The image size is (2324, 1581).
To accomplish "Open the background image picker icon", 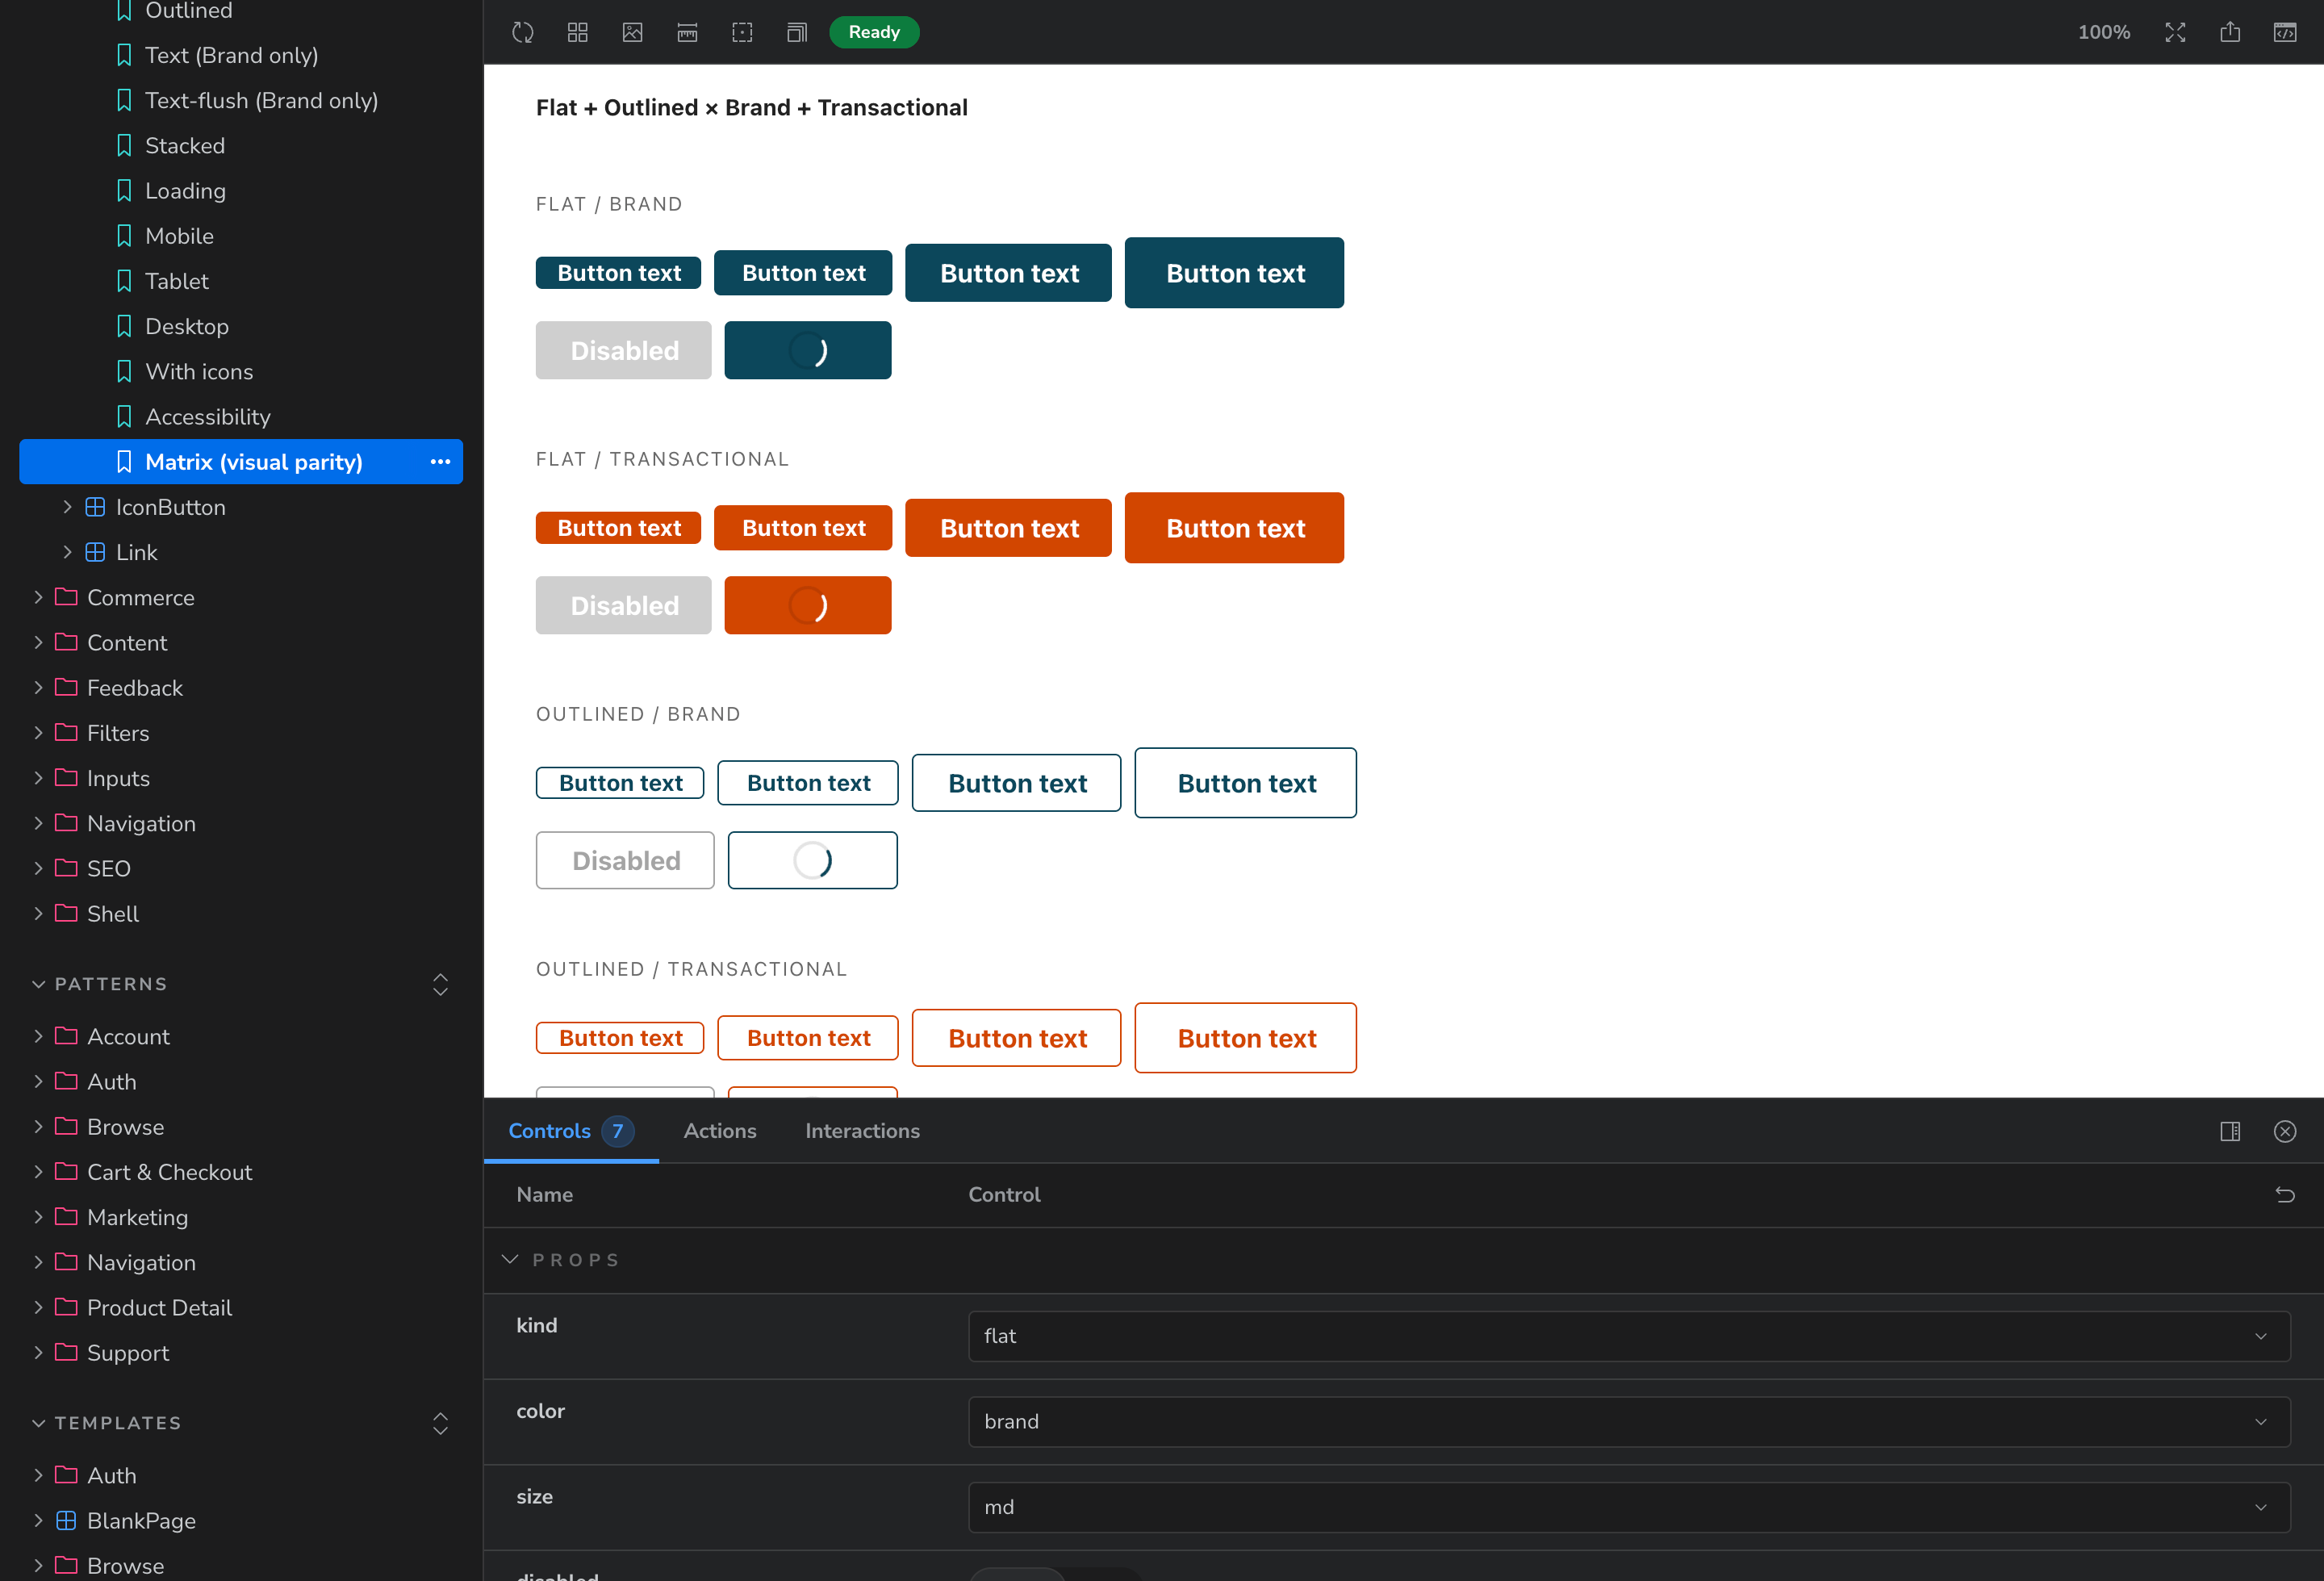I will click(x=633, y=32).
